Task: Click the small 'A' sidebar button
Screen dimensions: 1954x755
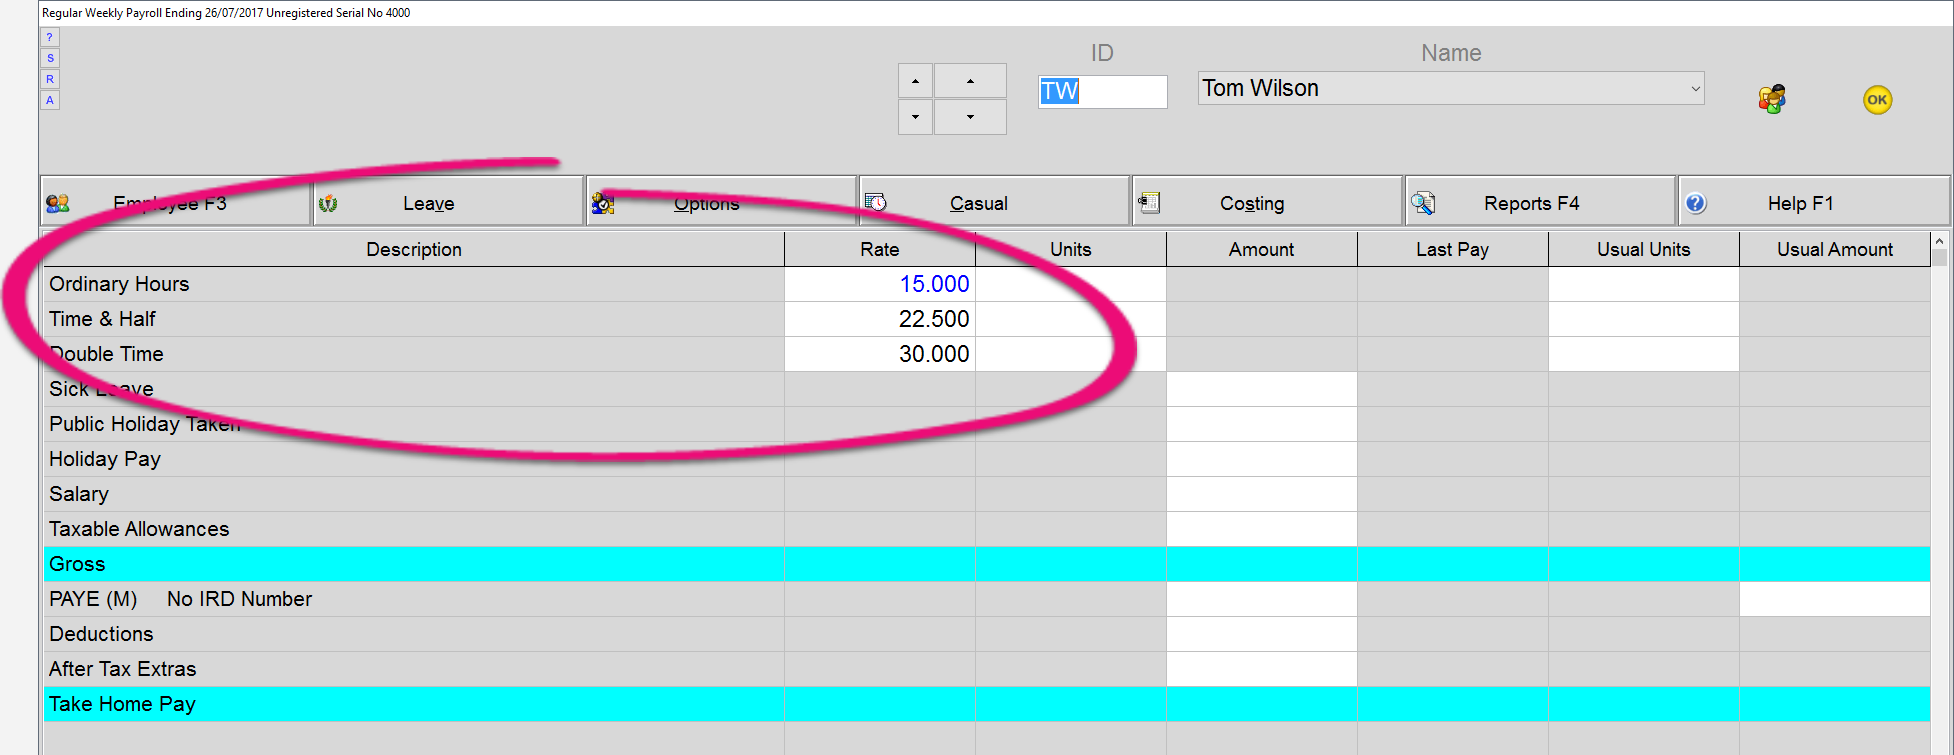Action: [x=50, y=100]
